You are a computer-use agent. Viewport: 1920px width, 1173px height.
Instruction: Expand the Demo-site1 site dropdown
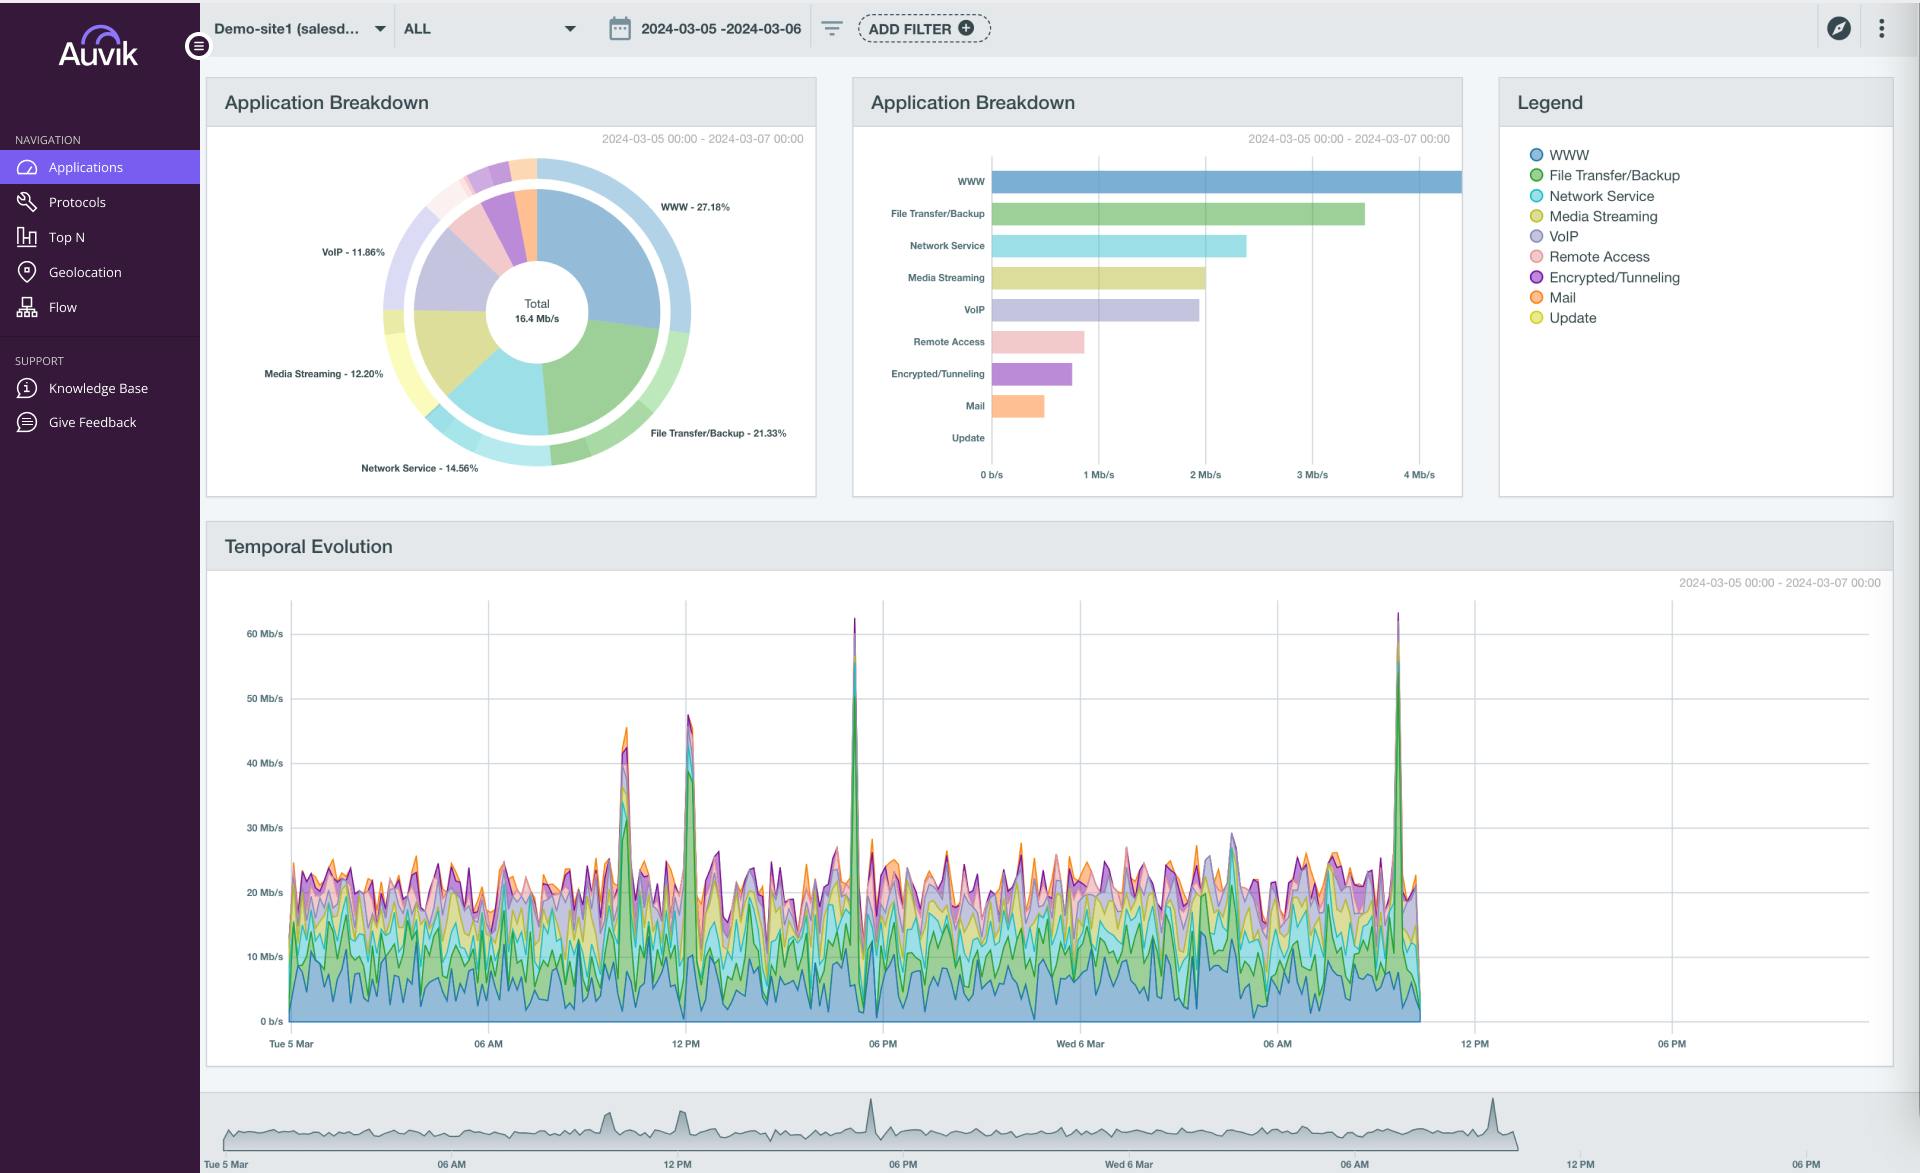click(299, 29)
